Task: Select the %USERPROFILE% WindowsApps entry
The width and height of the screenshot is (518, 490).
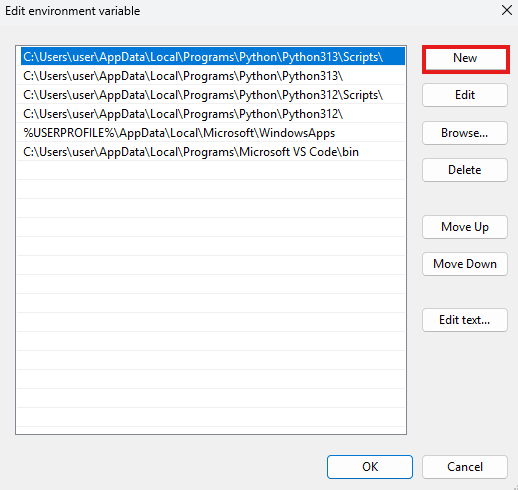Action: tap(211, 133)
